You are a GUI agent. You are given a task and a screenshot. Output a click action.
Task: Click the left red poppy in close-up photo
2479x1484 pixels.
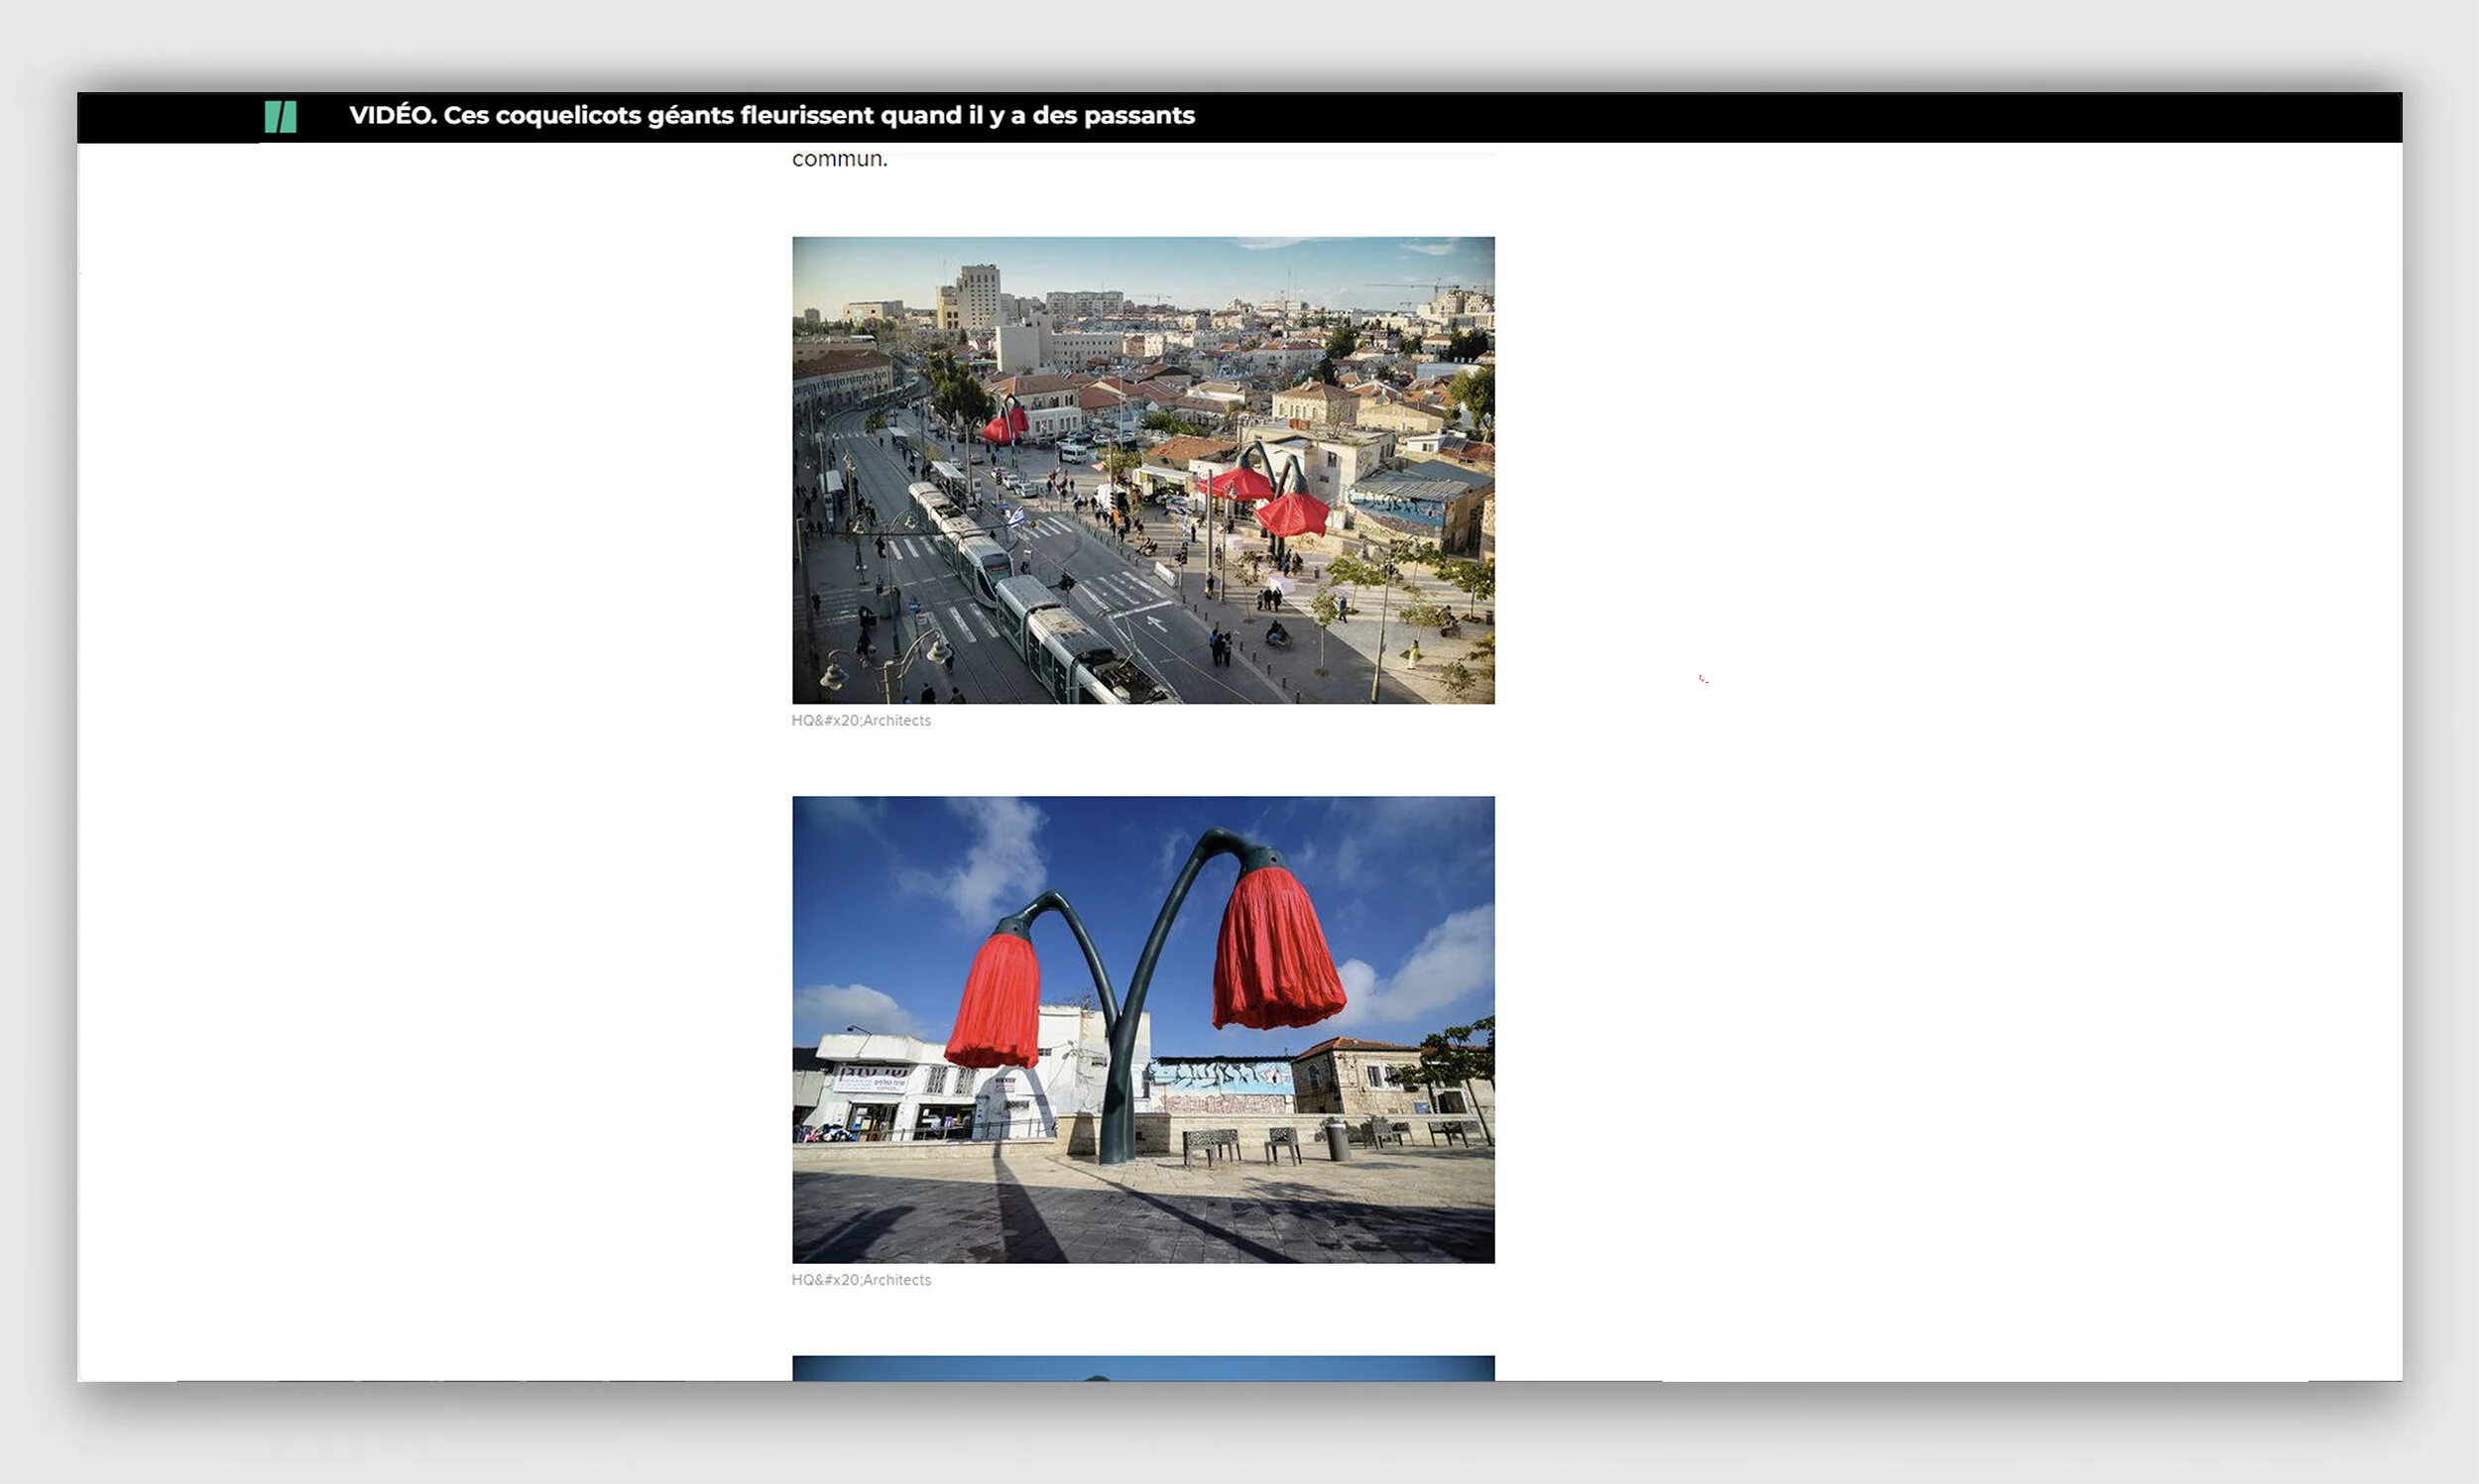click(x=995, y=1000)
